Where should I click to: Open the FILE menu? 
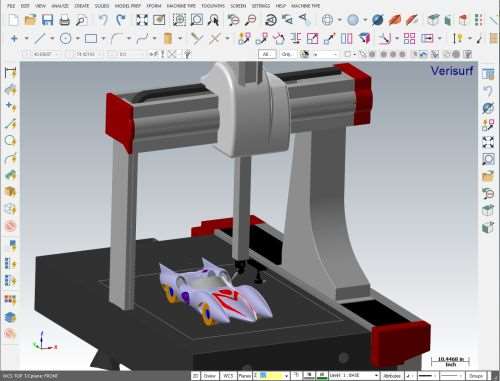[x=11, y=6]
